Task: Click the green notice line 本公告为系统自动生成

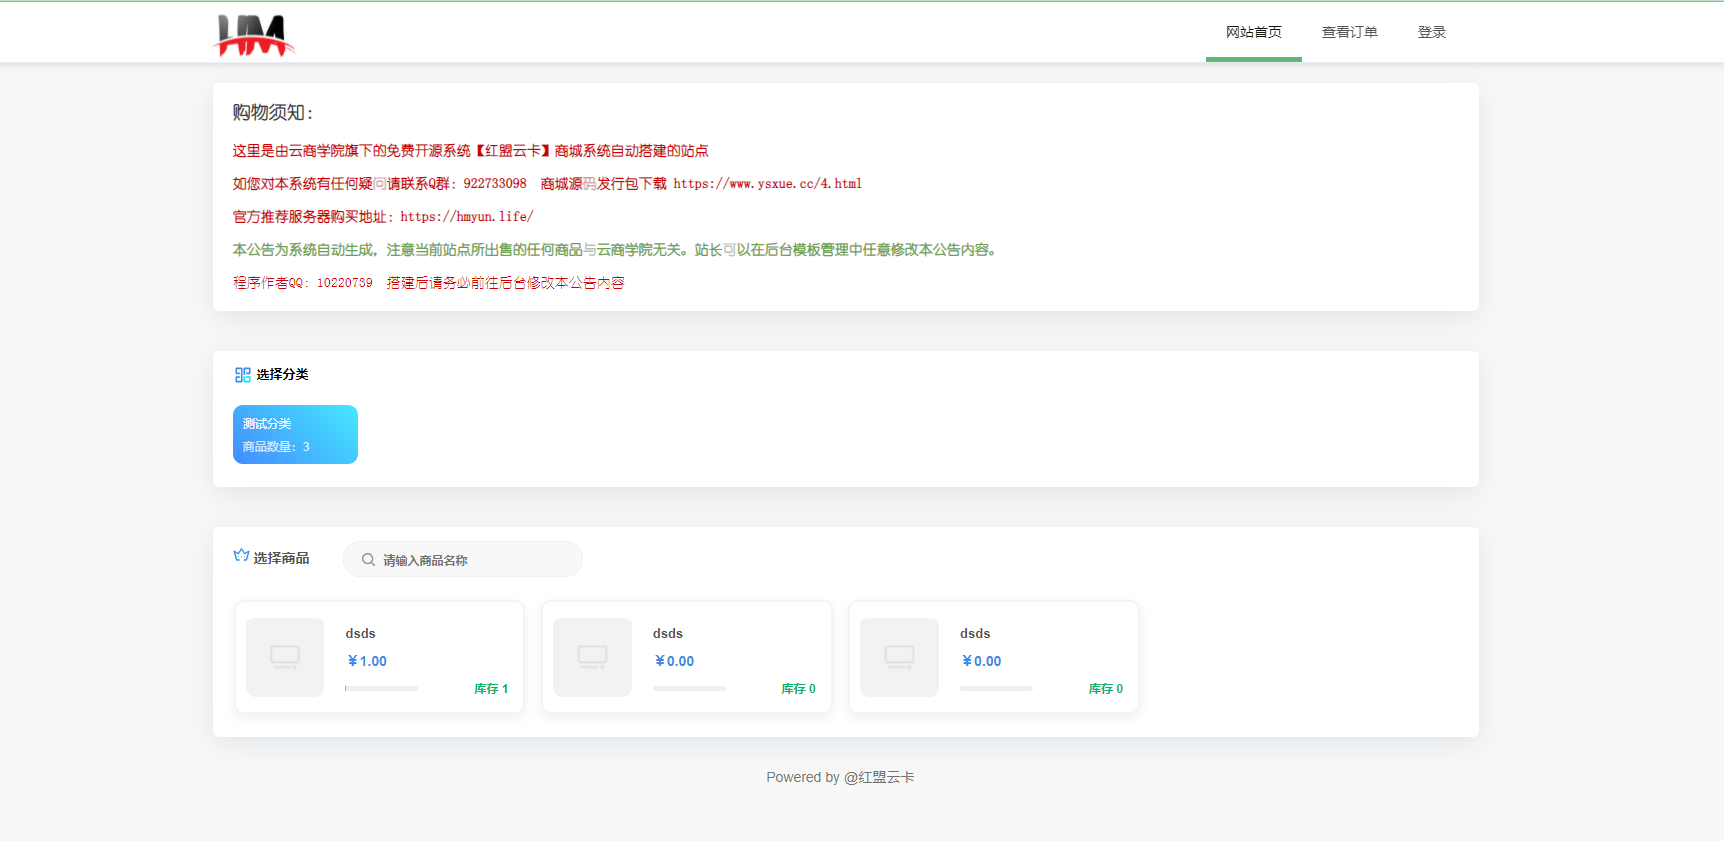Action: point(616,250)
